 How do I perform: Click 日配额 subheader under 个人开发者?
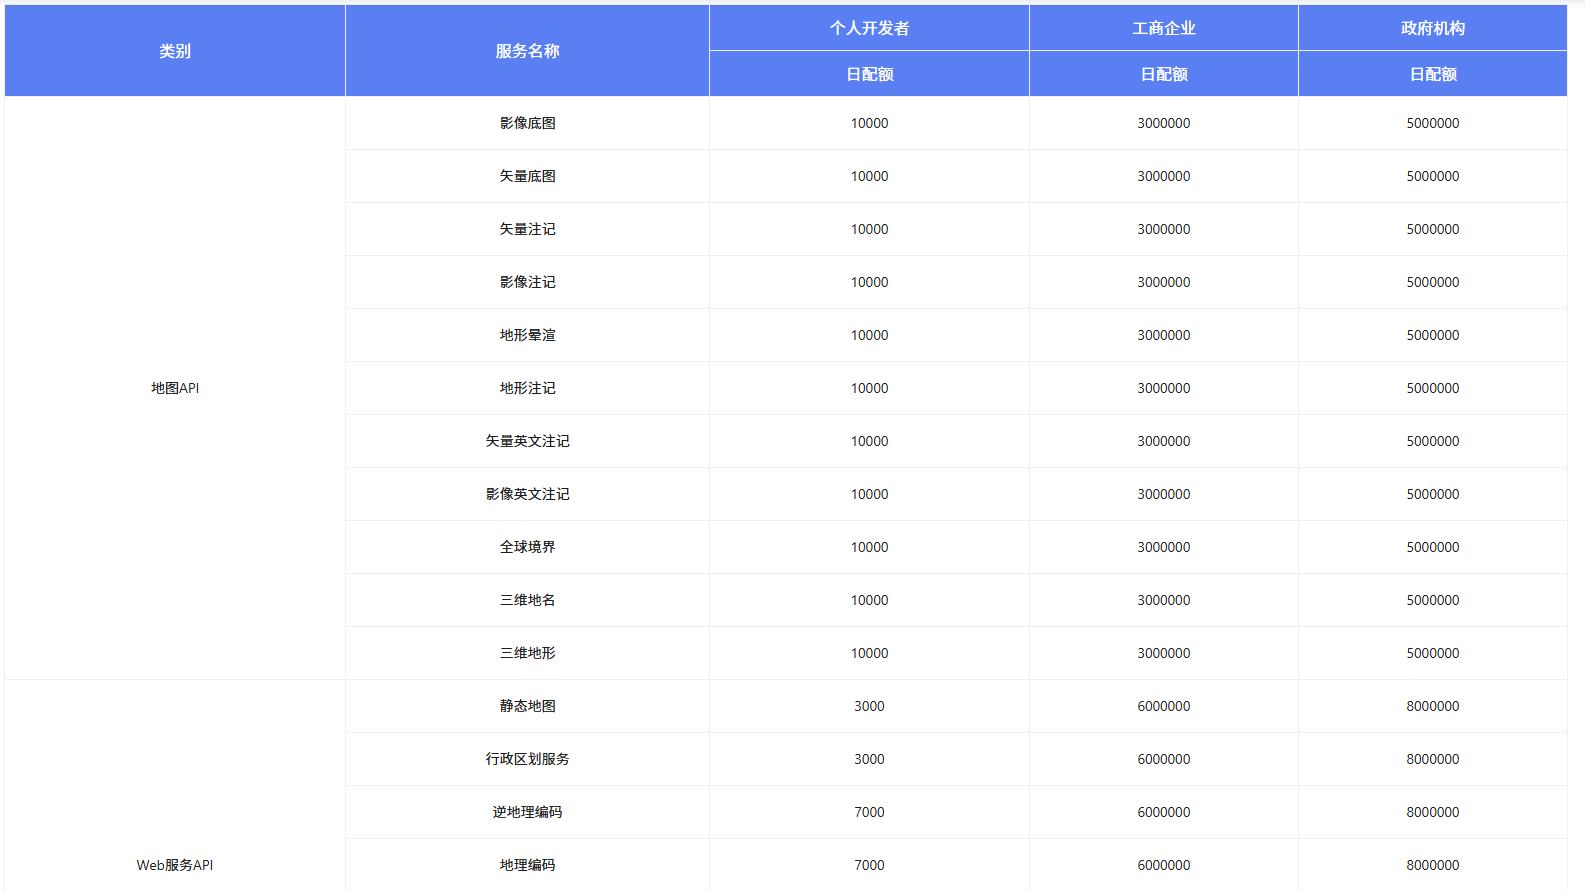(x=869, y=74)
